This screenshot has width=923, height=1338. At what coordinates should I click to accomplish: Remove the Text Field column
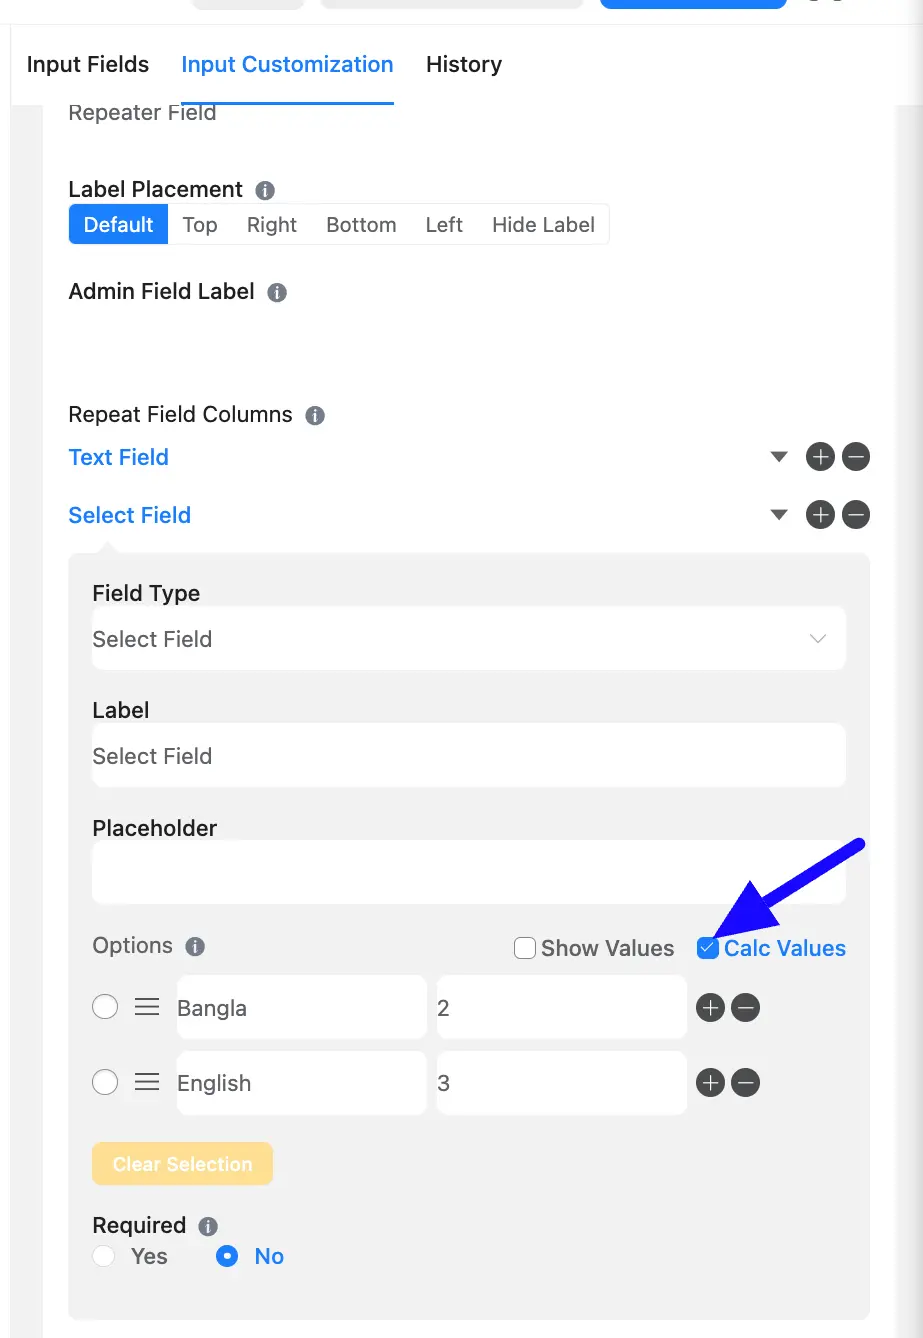pyautogui.click(x=856, y=458)
